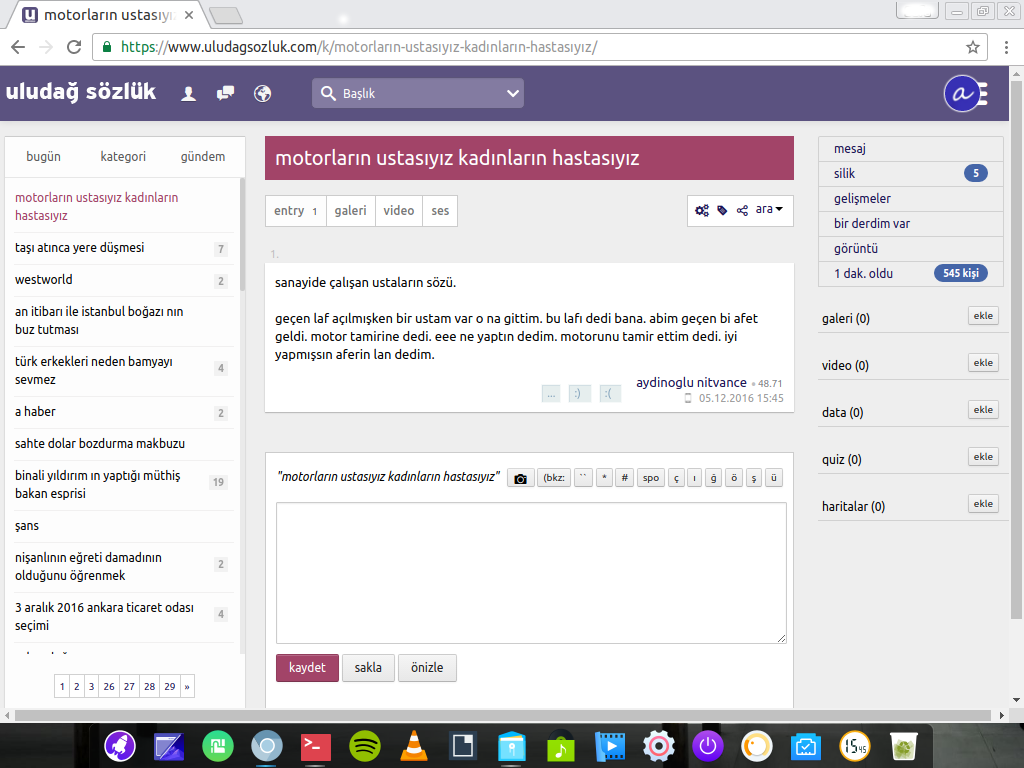Open 'bir derdim var' menu item
Image resolution: width=1024 pixels, height=768 pixels.
910,224
